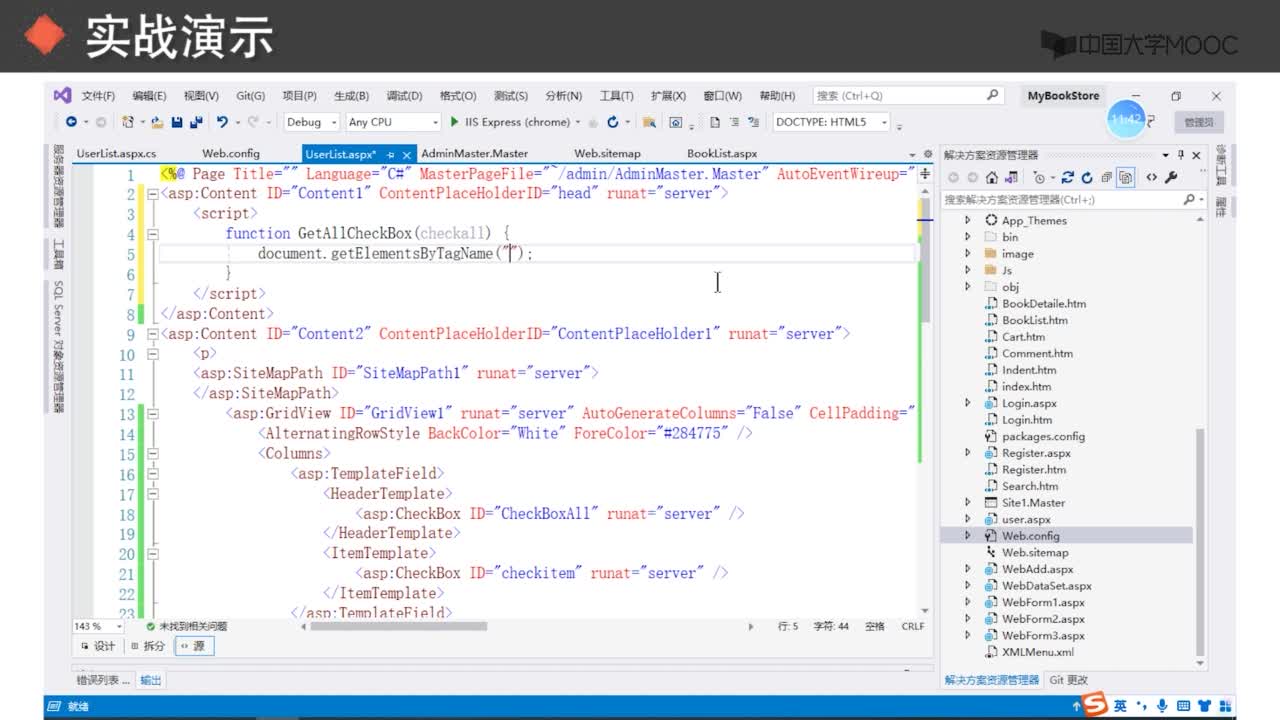
Task: Click the Save All icon
Action: [196, 122]
